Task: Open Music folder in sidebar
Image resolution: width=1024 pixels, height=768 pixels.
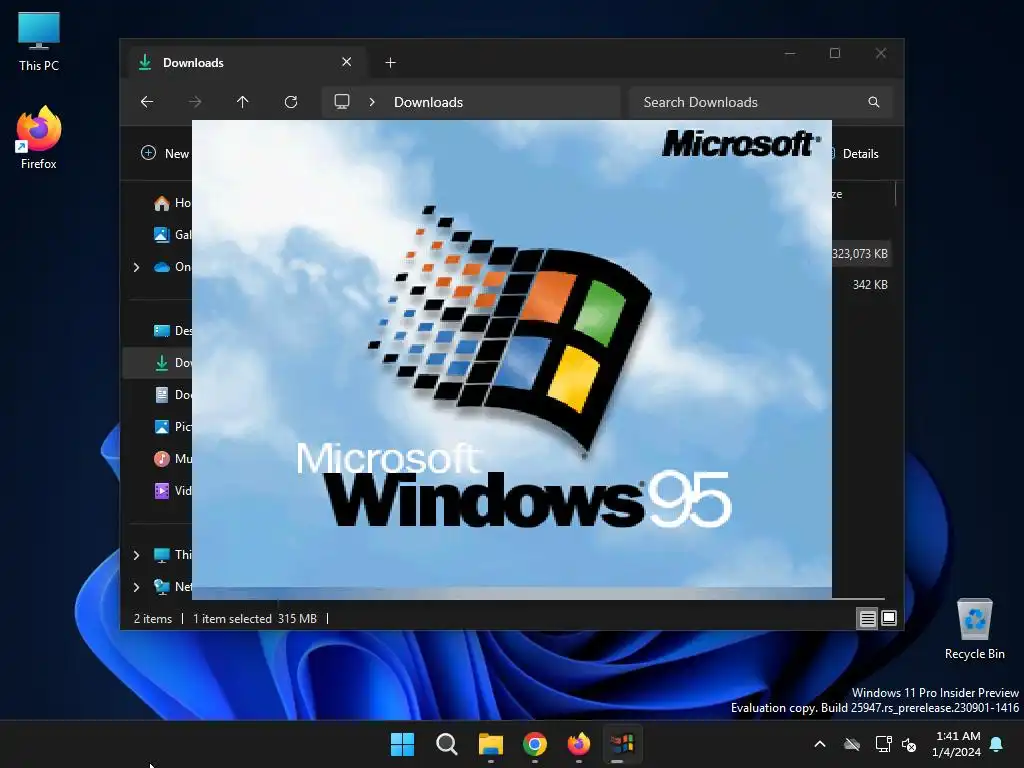Action: pos(172,458)
